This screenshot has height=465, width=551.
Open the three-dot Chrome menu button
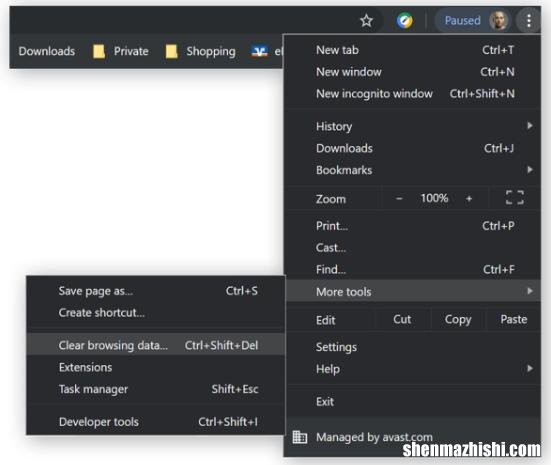(529, 21)
